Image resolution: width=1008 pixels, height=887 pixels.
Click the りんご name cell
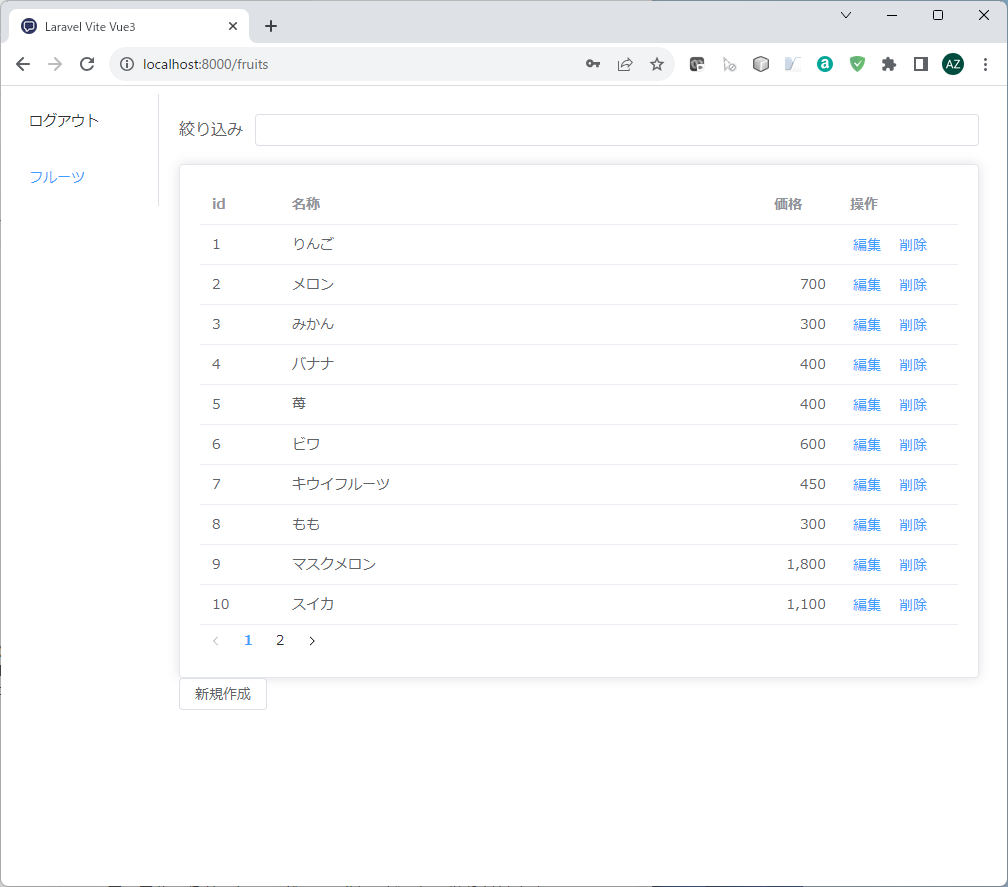pyautogui.click(x=312, y=244)
